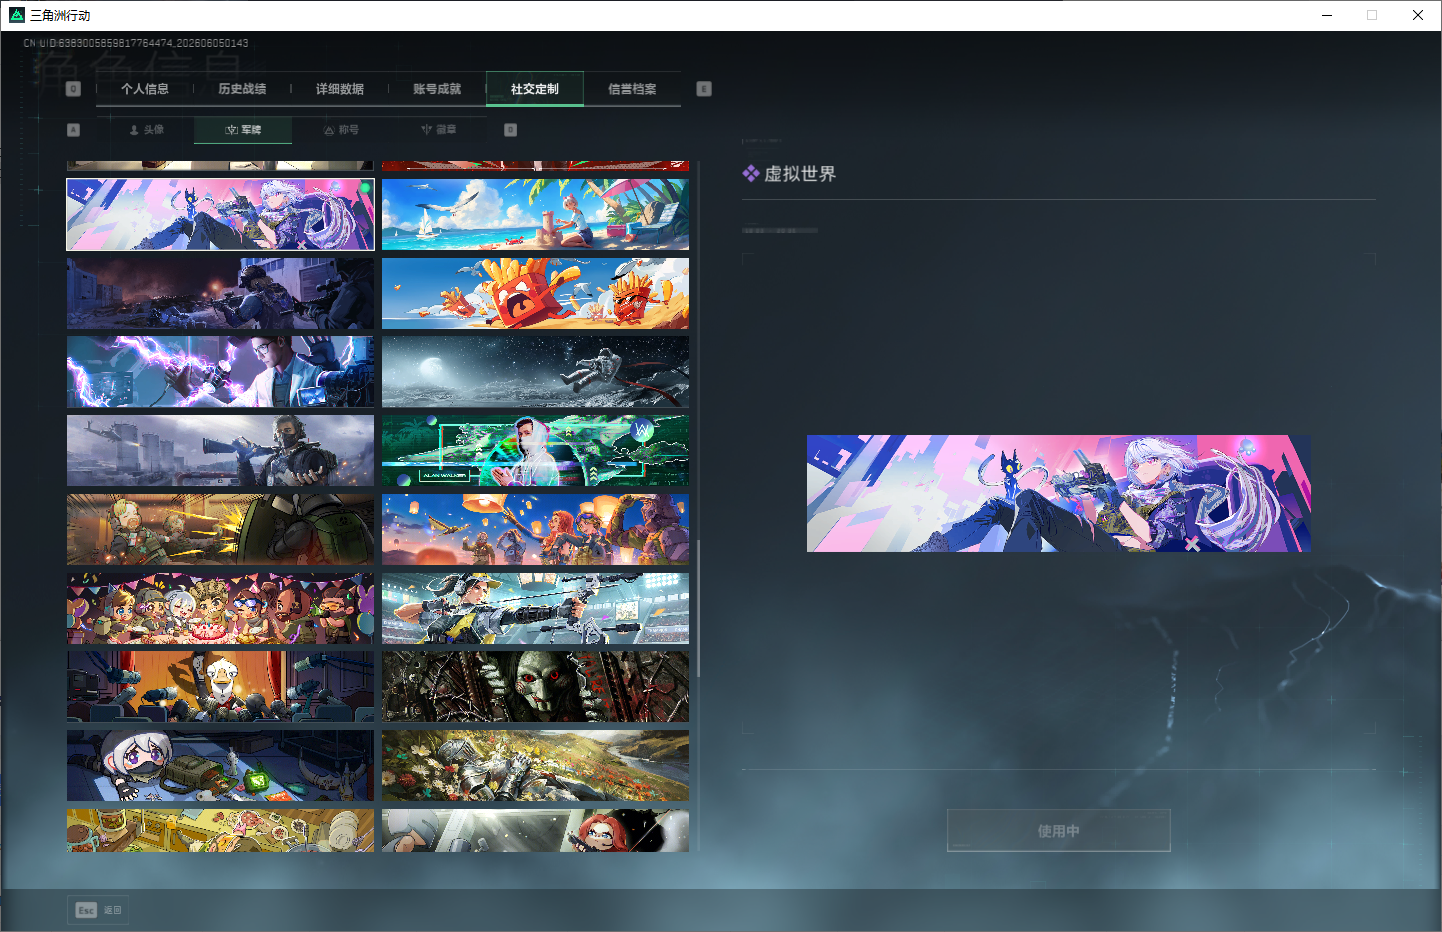This screenshot has width=1442, height=932.
Task: Click the 使用中 in-use button
Action: (x=1059, y=831)
